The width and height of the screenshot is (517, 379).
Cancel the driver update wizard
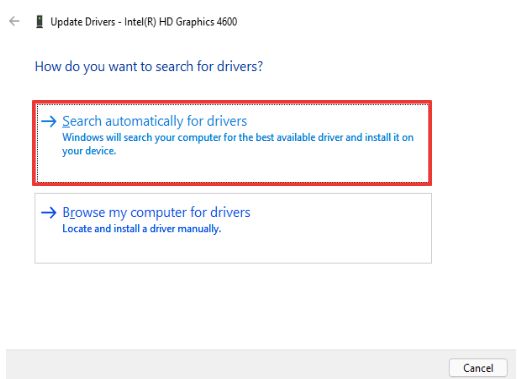tap(478, 368)
